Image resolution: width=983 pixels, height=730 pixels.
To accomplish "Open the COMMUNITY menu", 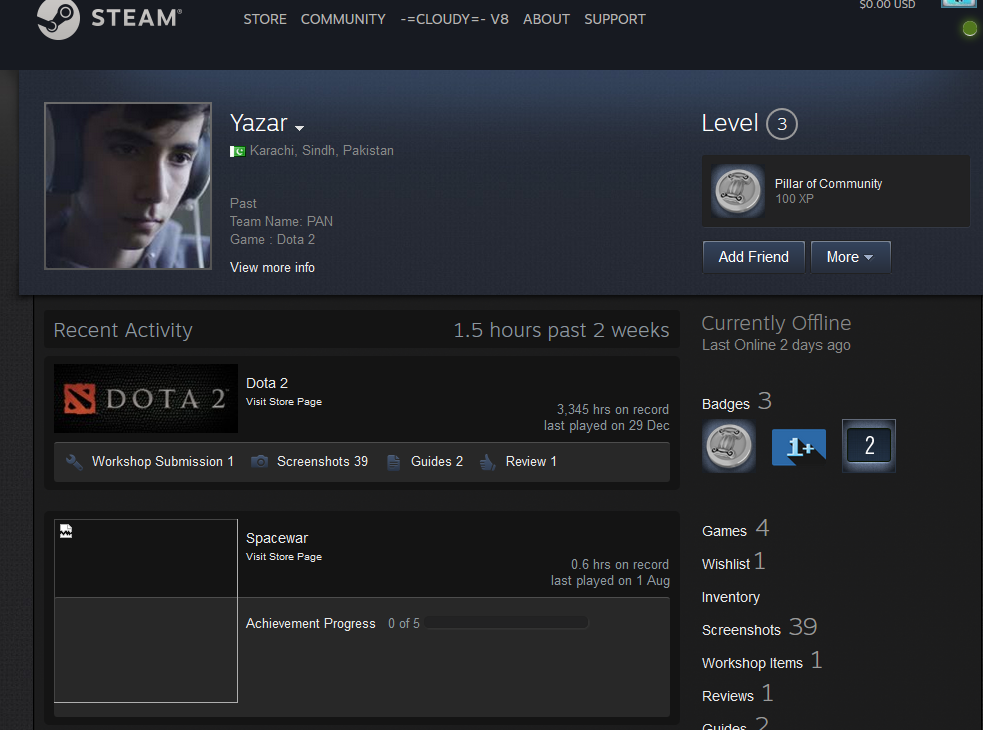I will [343, 19].
